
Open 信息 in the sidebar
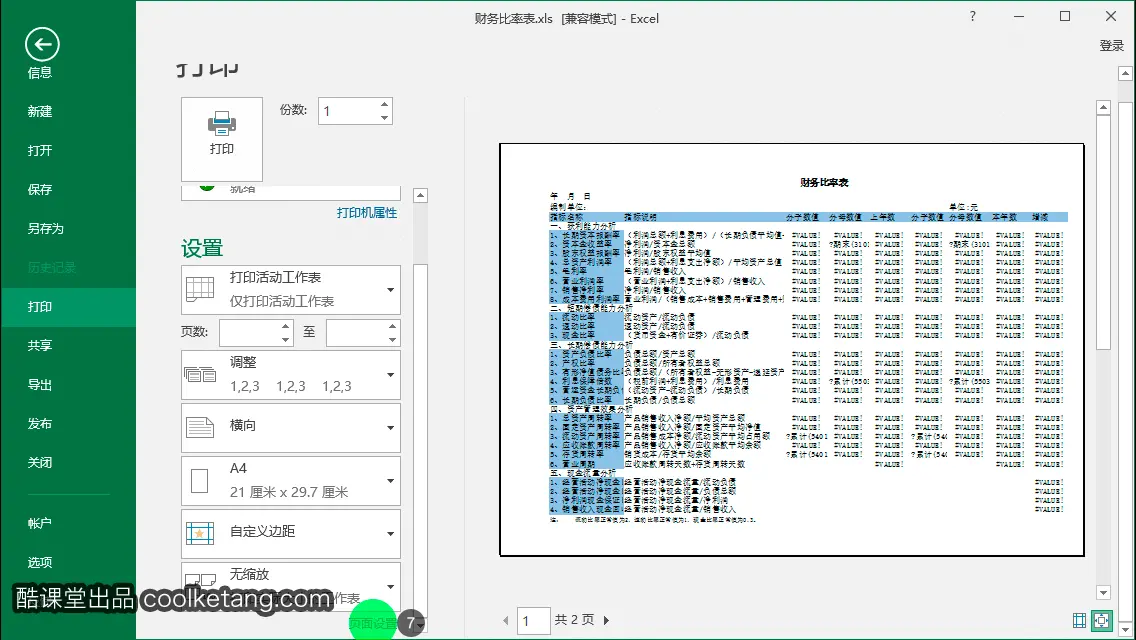tap(40, 72)
